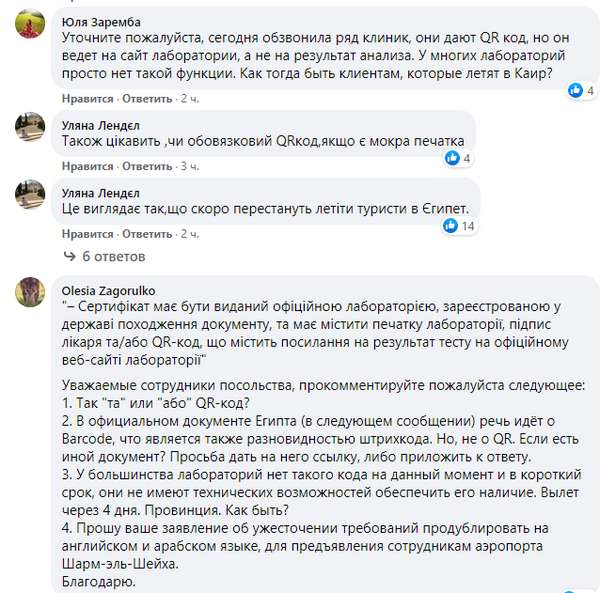Image resolution: width=600 pixels, height=593 pixels.
Task: Click the 3 ч. comment timestamp
Action: tap(190, 166)
